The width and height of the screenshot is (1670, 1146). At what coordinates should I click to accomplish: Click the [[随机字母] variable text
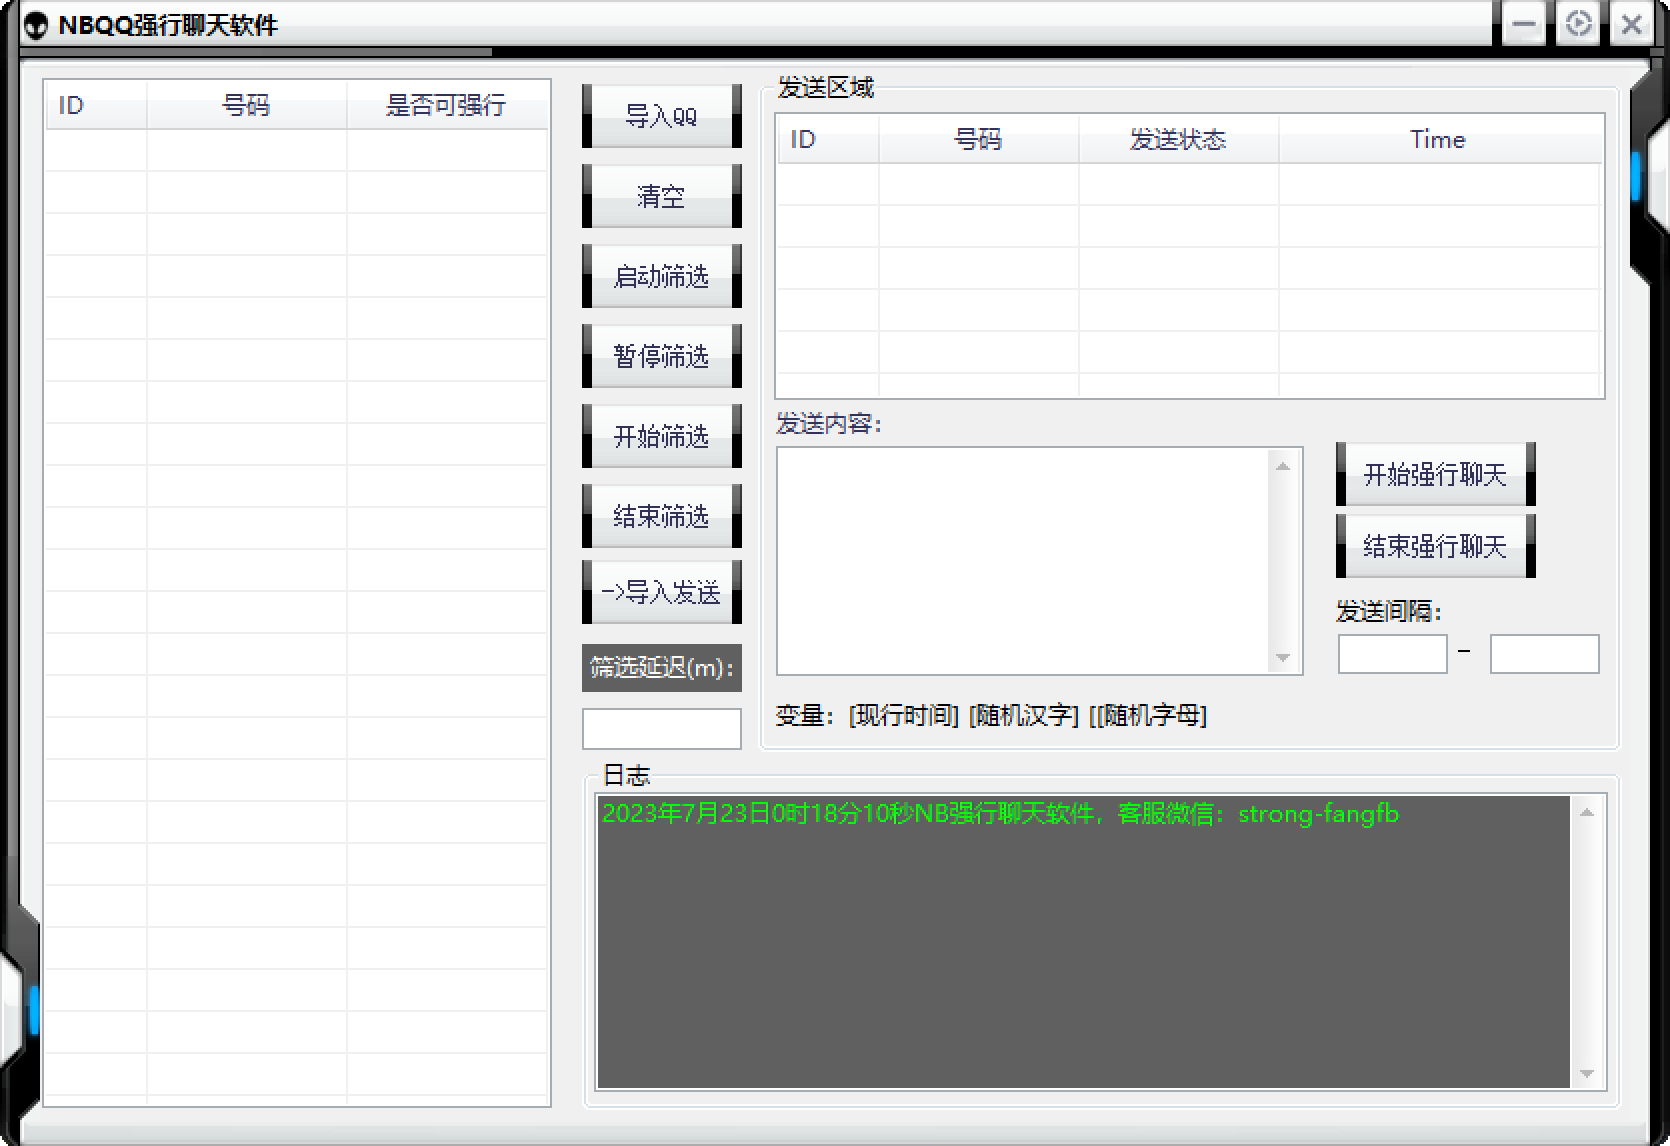coord(1148,715)
